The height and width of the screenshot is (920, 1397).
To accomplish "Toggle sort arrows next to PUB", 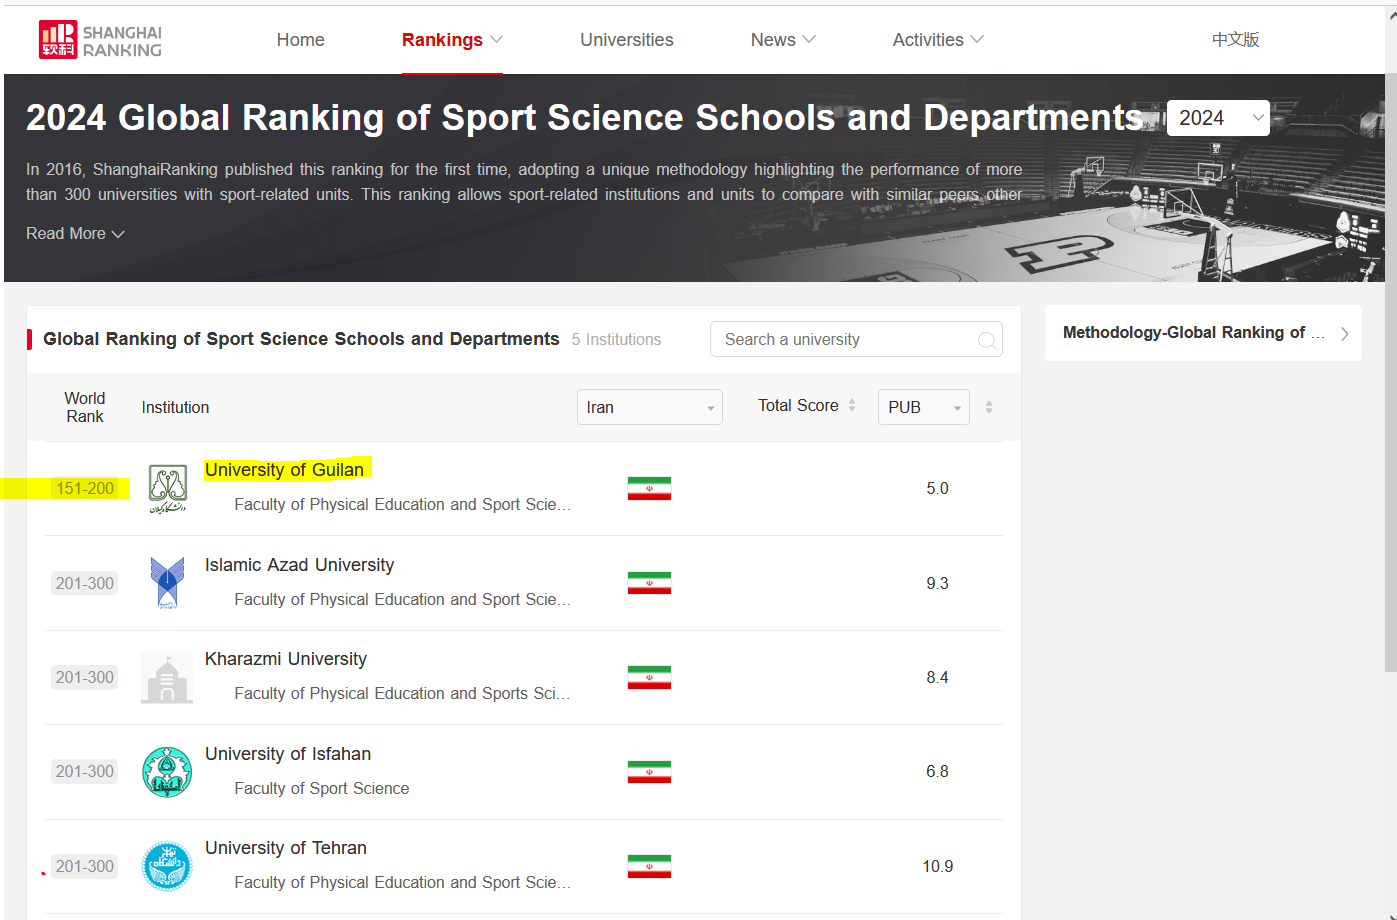I will (x=989, y=407).
